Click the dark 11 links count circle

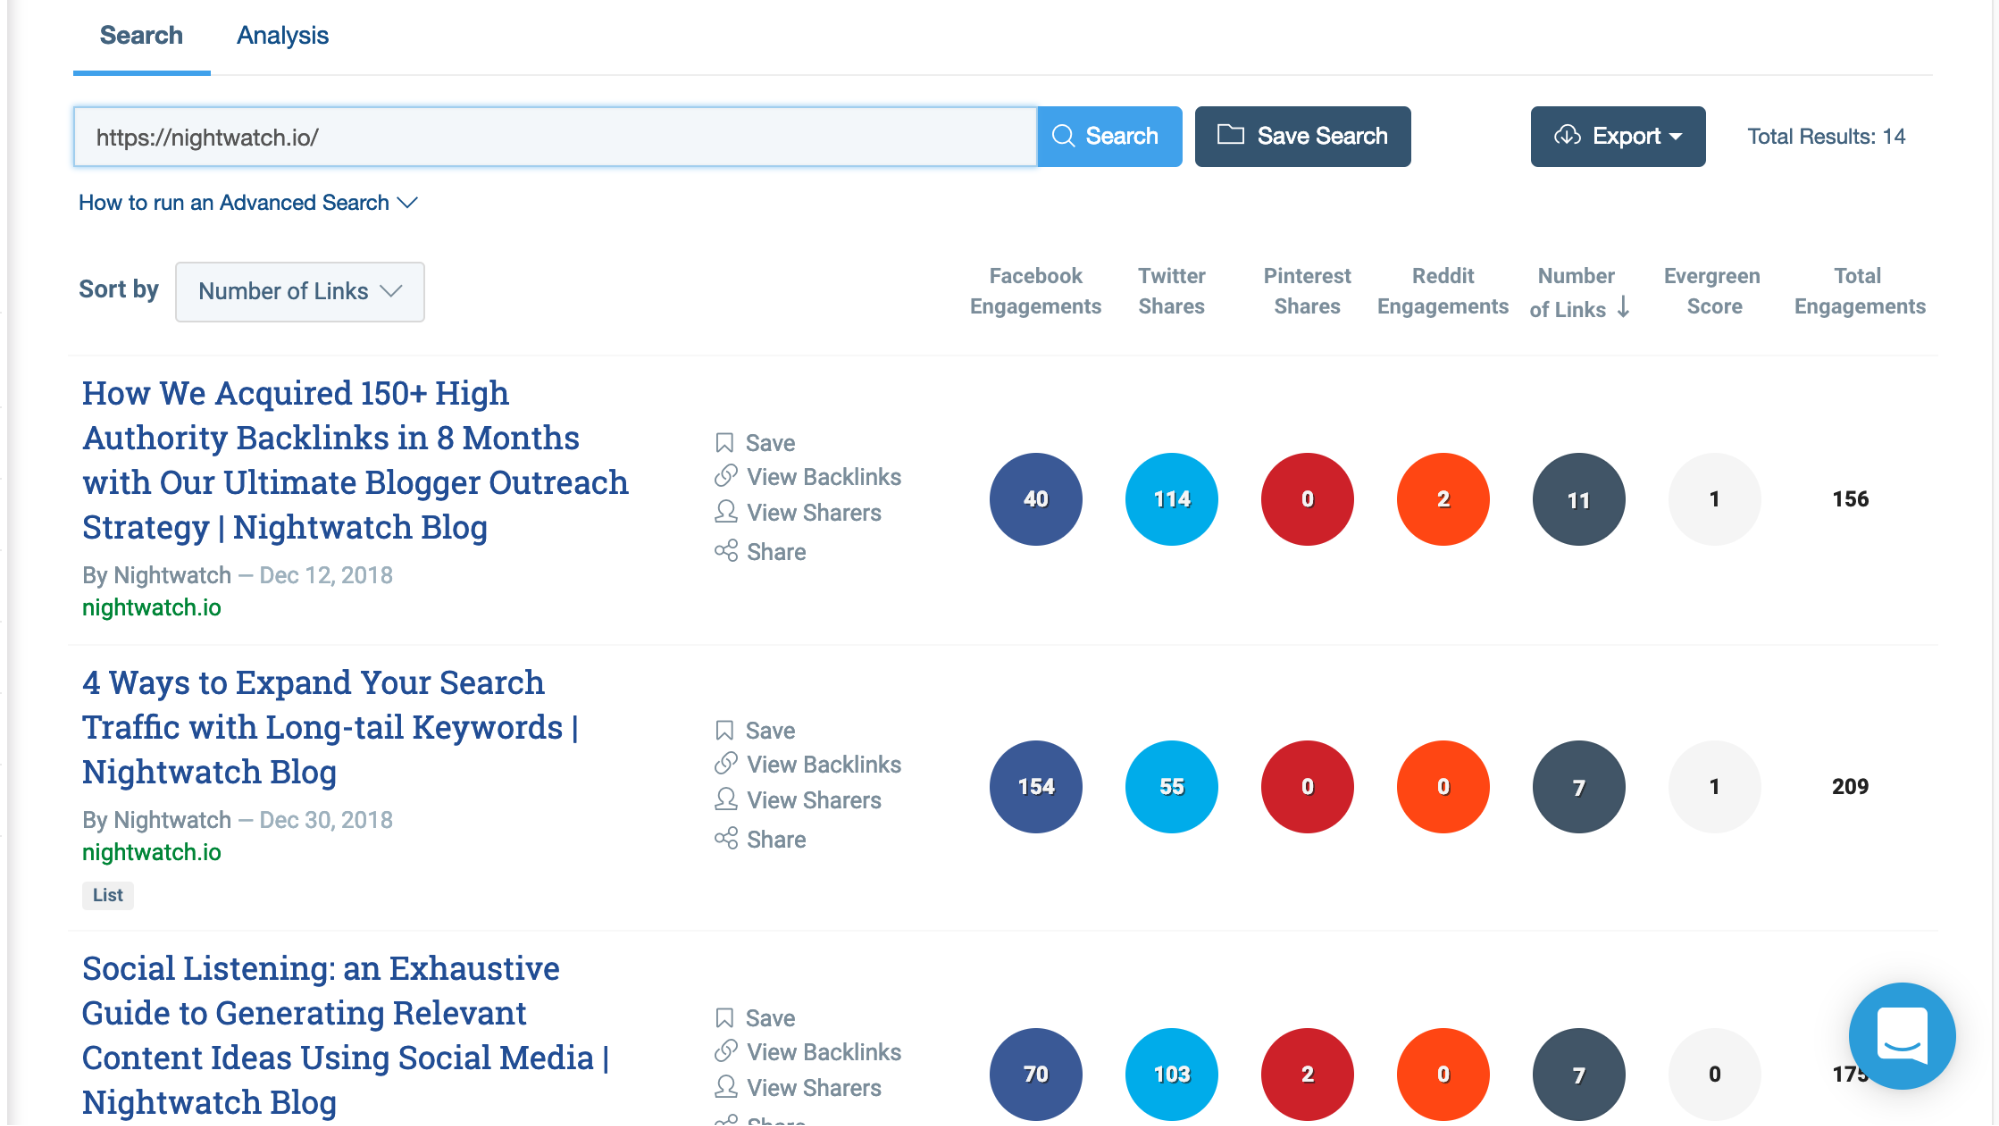(x=1578, y=500)
